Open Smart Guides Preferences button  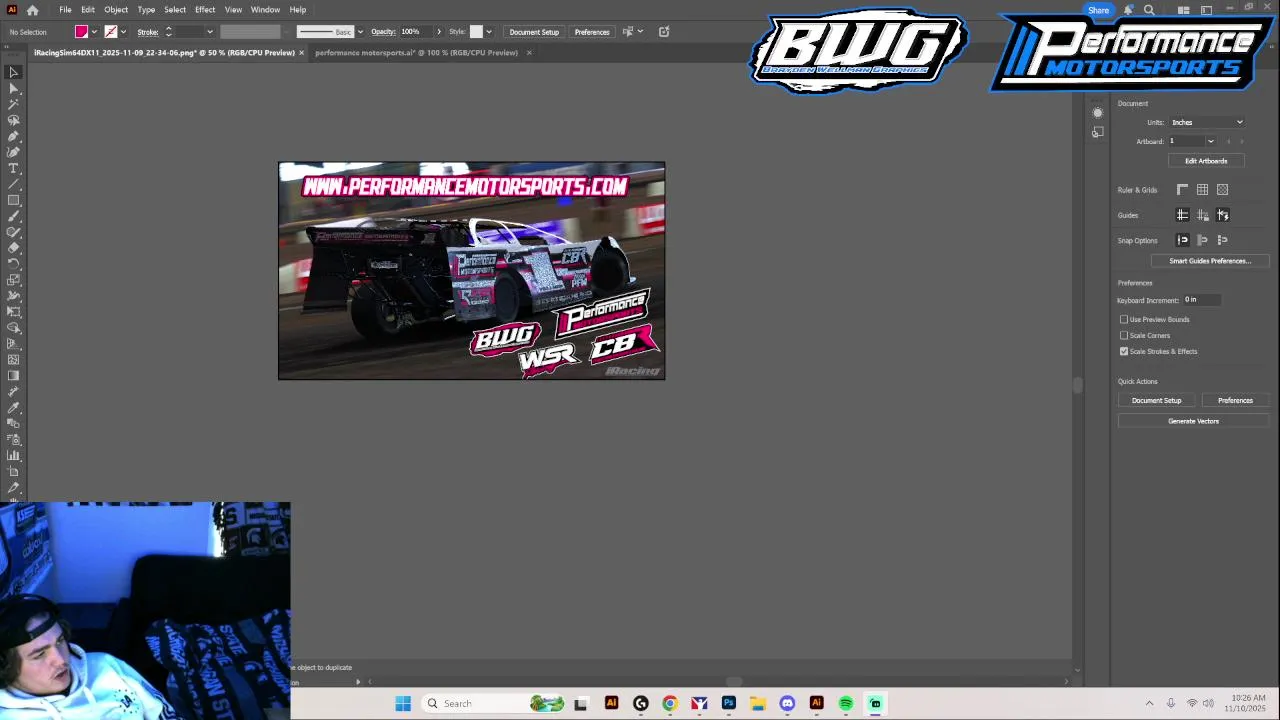[1209, 261]
